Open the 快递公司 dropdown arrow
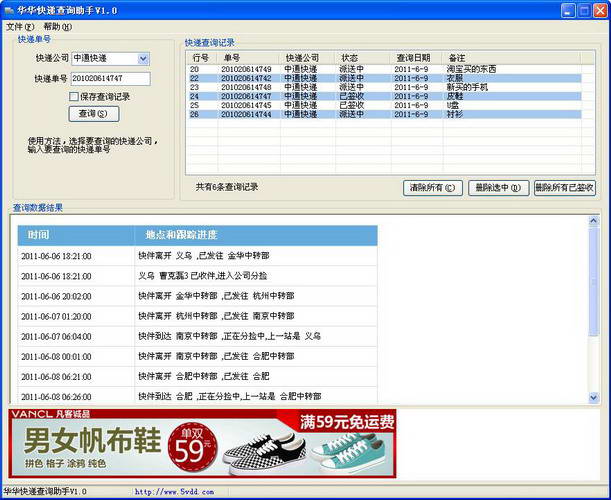 click(x=143, y=59)
